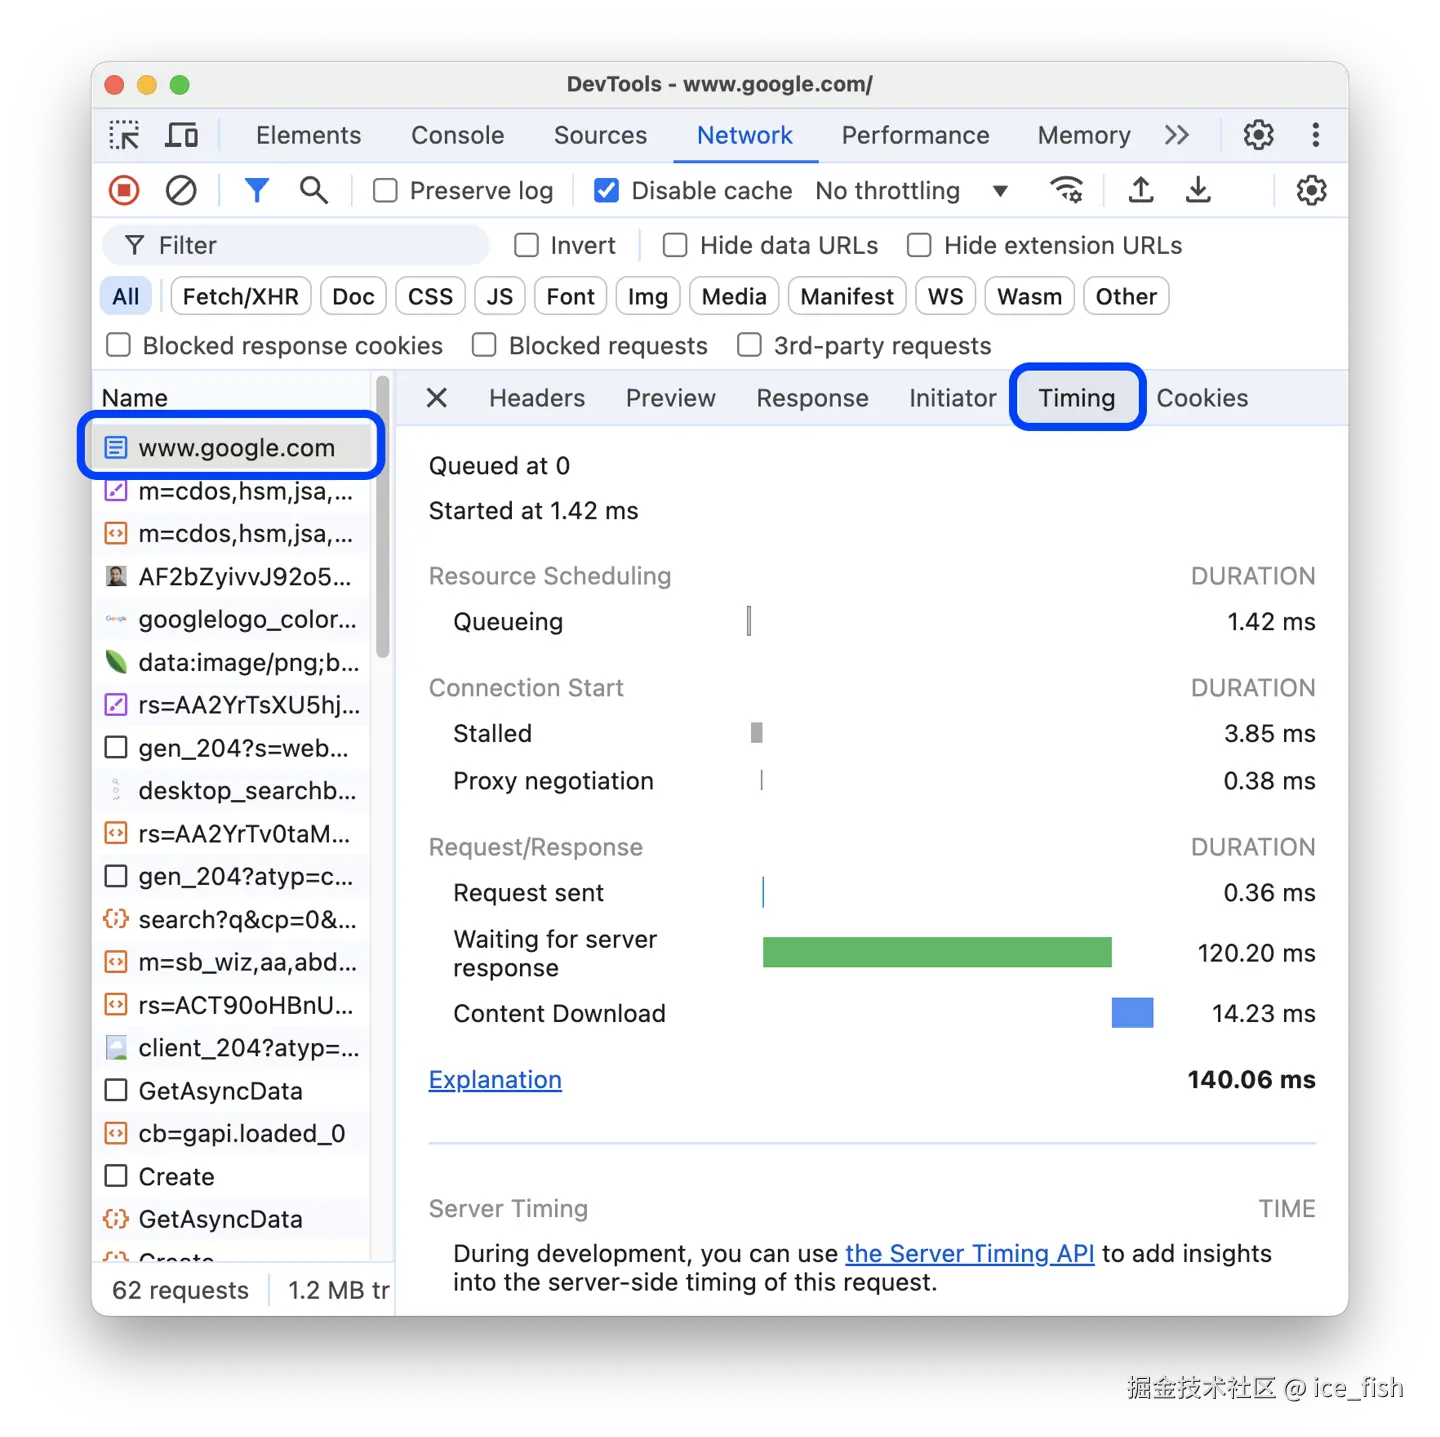Filter requests by JS type
1440x1437 pixels.
click(x=500, y=297)
